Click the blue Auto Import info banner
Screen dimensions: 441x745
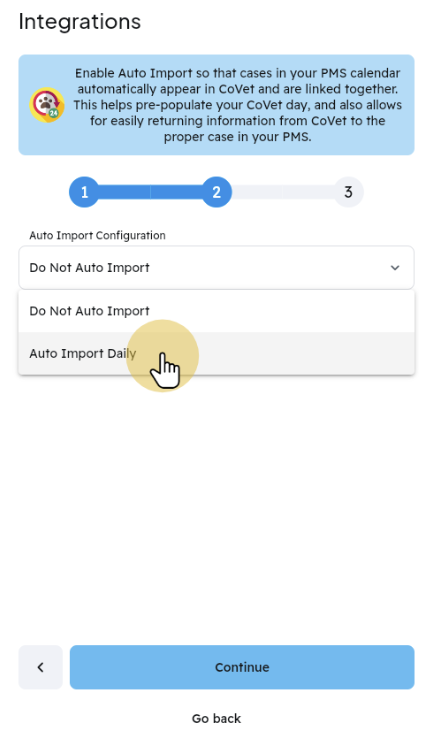[216, 105]
